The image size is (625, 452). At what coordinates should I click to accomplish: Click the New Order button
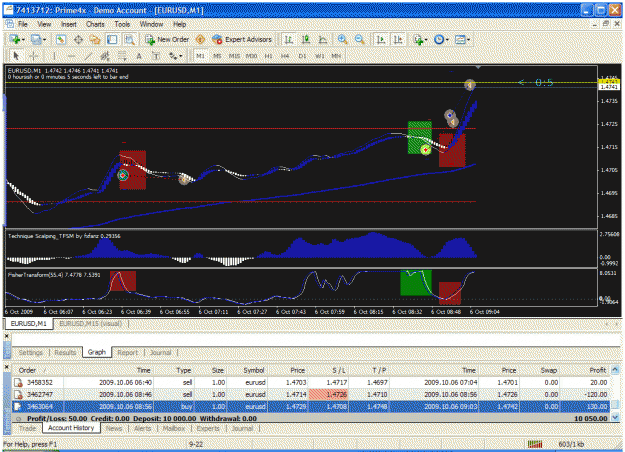167,39
